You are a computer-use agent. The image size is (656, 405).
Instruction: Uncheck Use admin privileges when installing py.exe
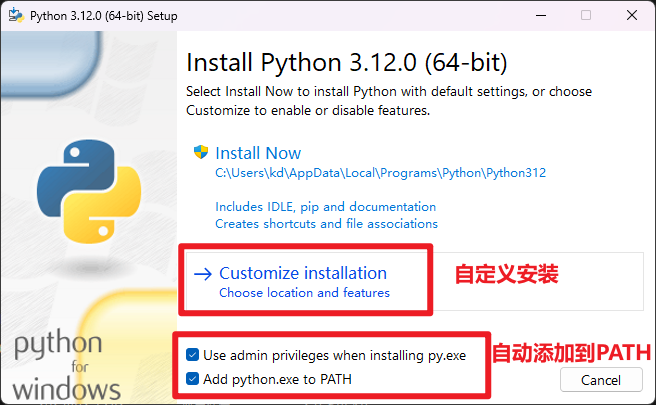click(x=192, y=355)
